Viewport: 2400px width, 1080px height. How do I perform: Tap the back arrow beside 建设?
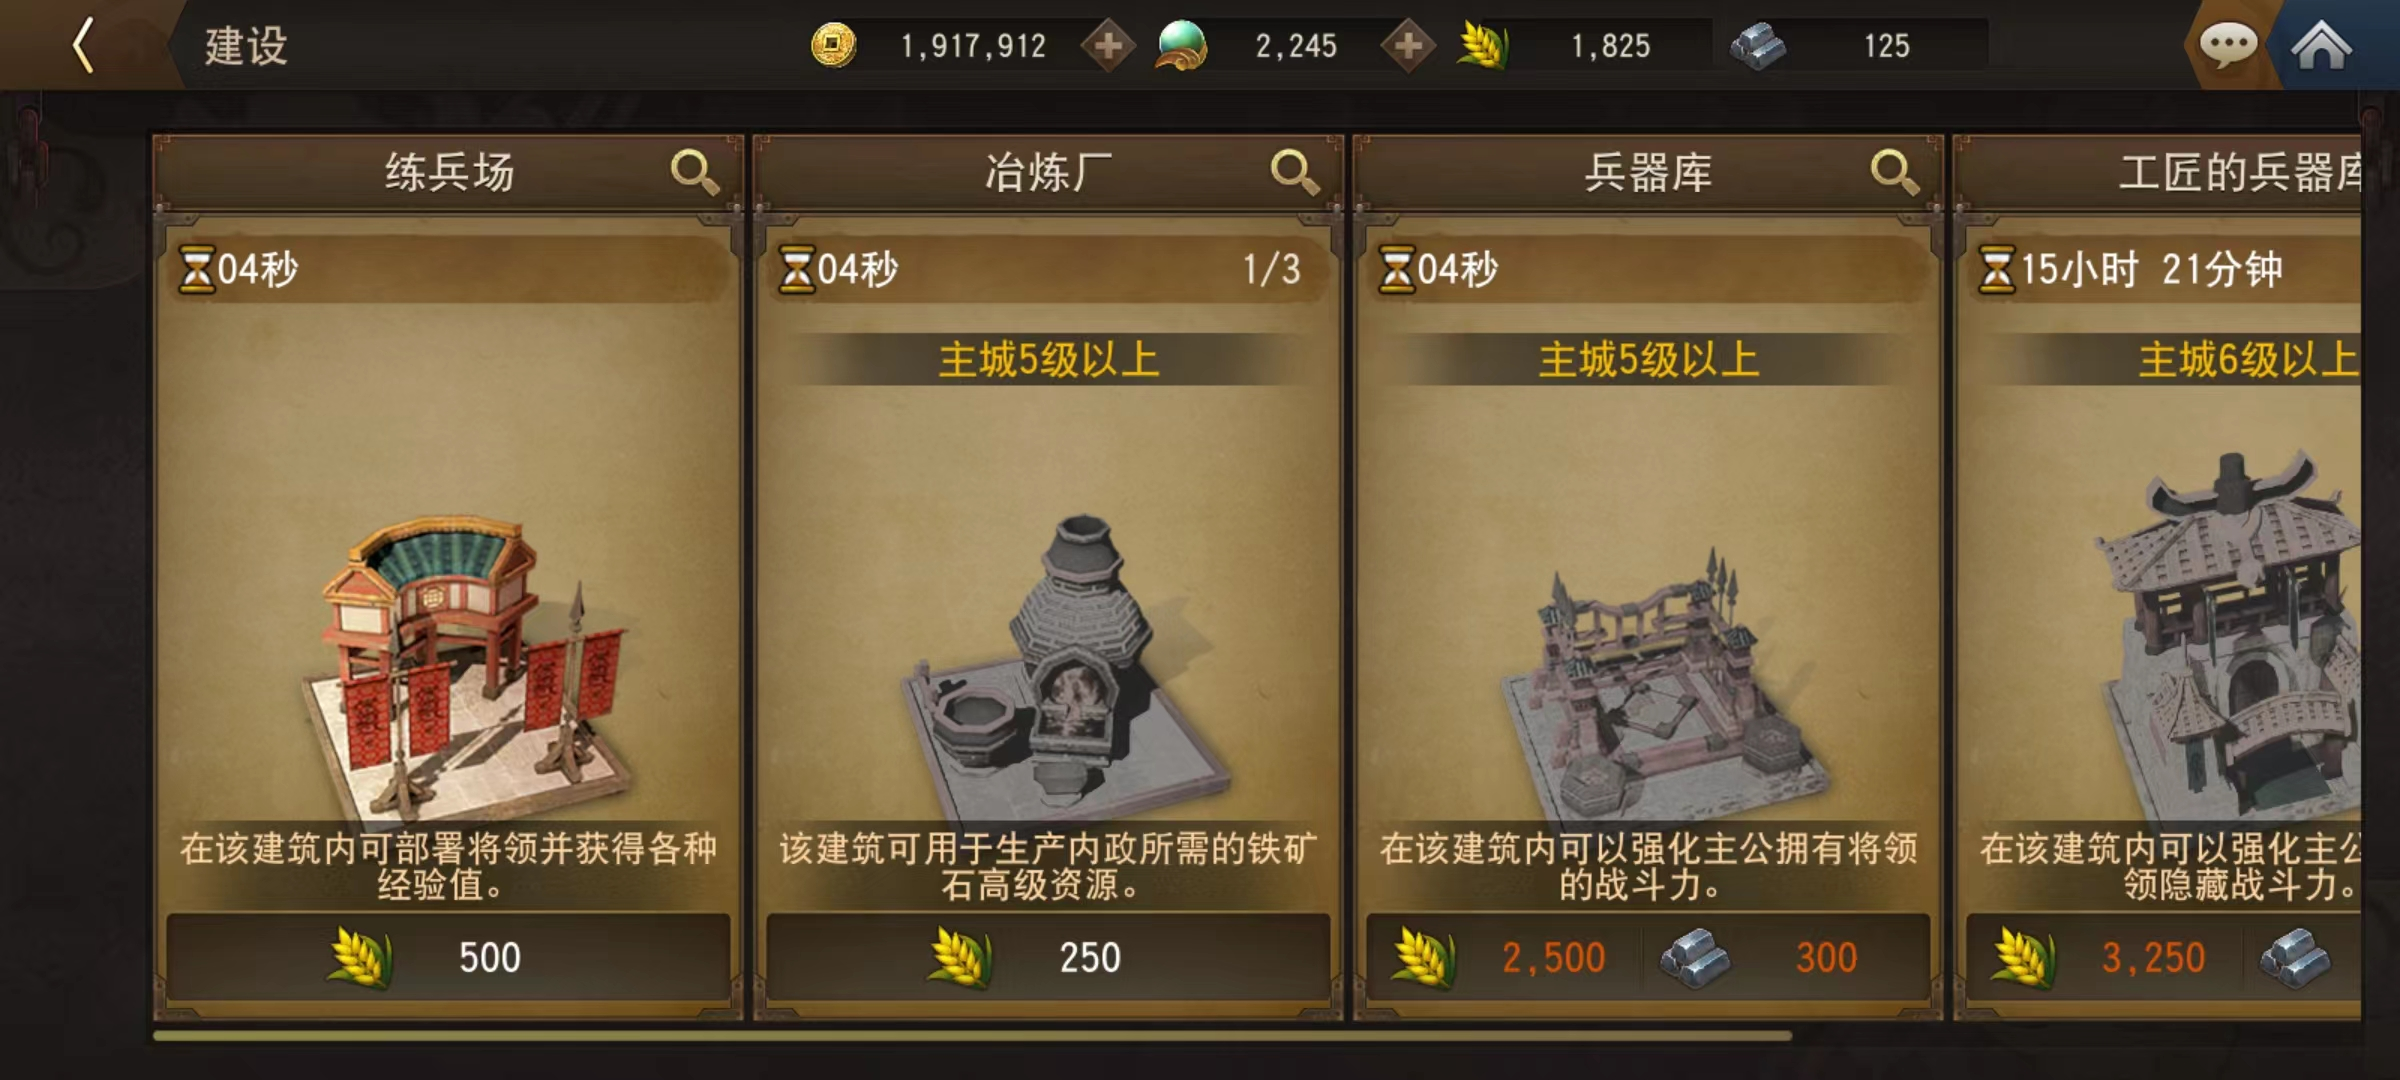84,45
